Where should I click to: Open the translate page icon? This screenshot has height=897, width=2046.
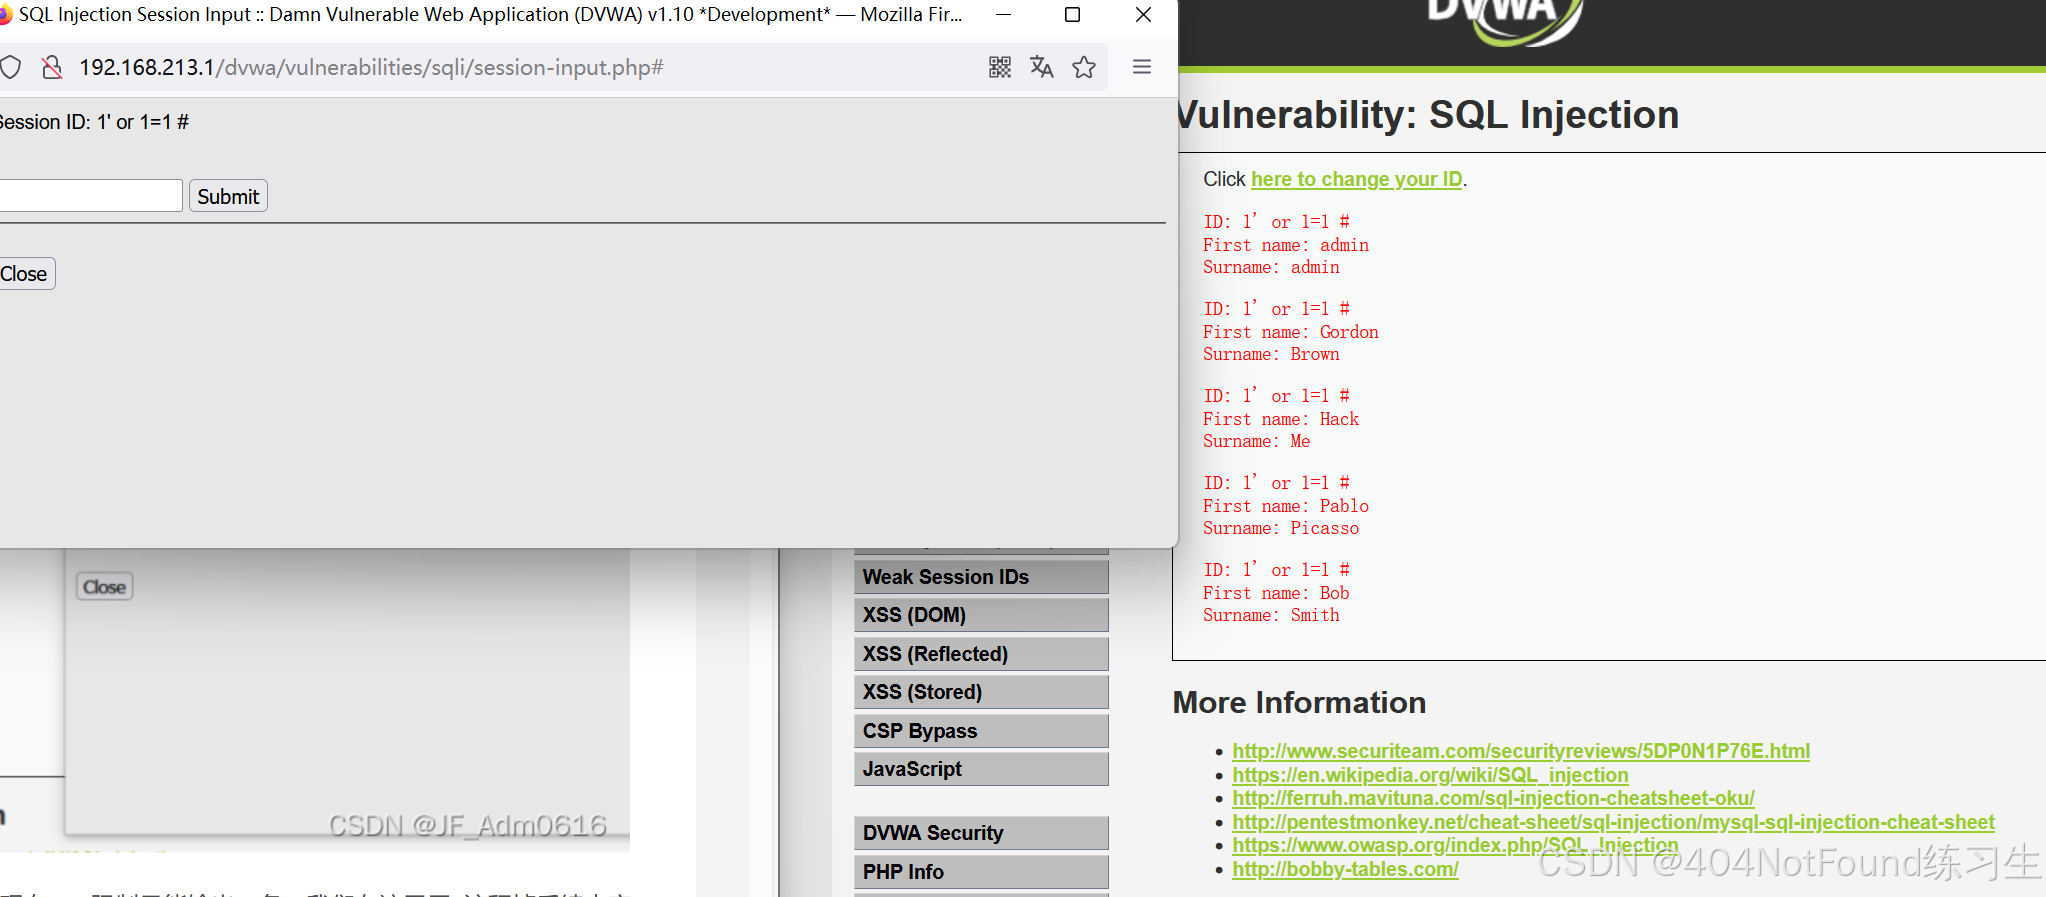(x=1042, y=67)
